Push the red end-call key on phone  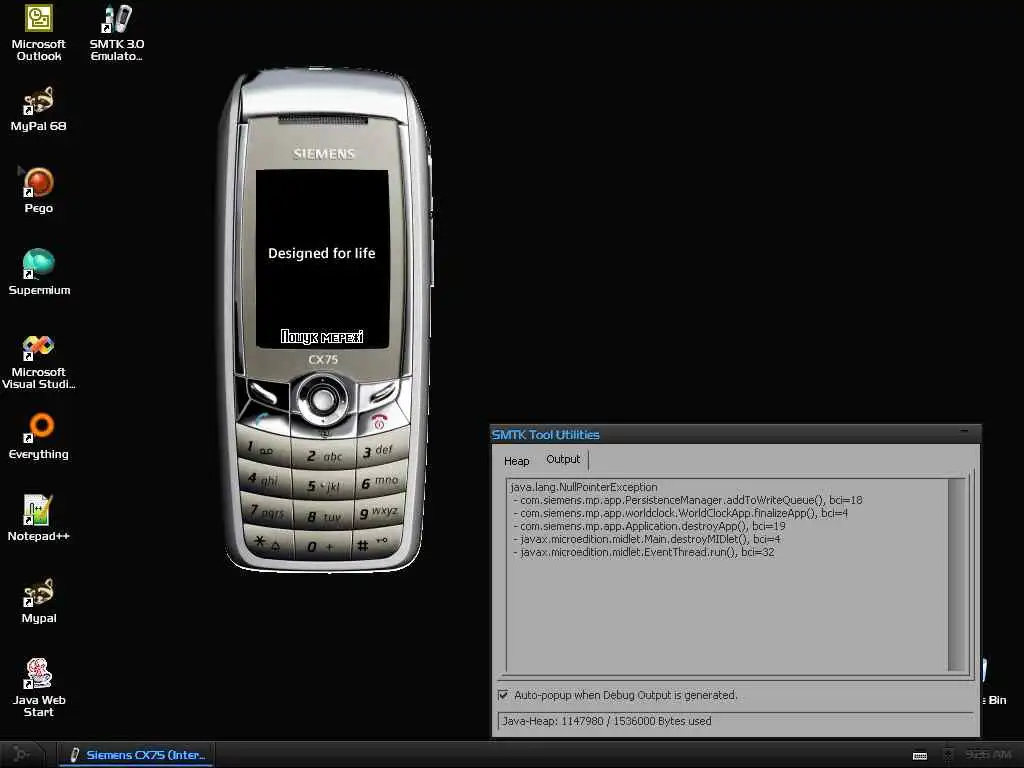coord(379,421)
